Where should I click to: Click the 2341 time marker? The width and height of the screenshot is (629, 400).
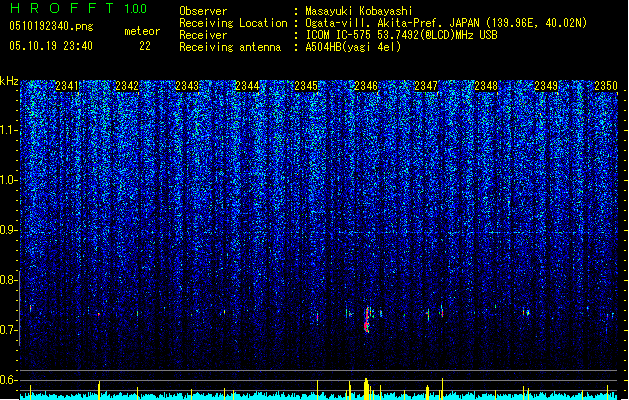click(67, 85)
